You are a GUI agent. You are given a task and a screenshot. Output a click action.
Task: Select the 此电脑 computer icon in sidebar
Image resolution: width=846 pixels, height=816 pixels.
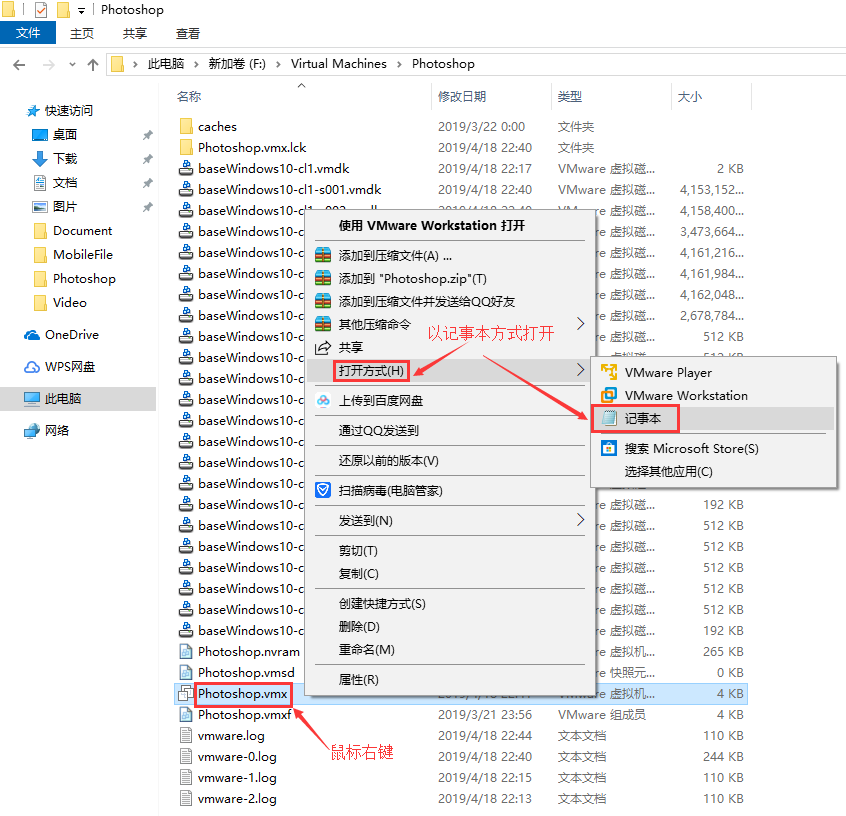point(32,399)
